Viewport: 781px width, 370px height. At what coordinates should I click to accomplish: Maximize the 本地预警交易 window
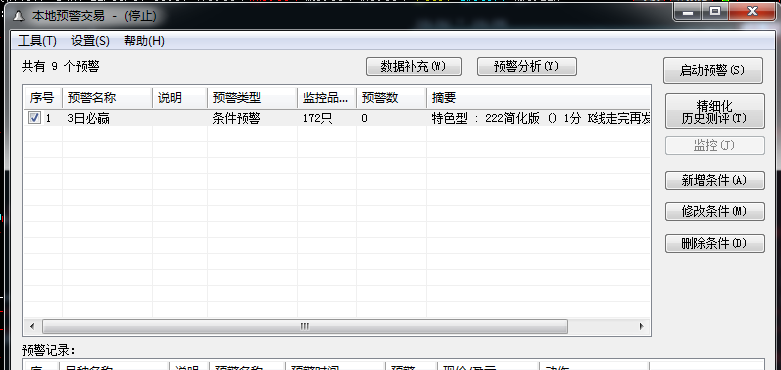[715, 12]
